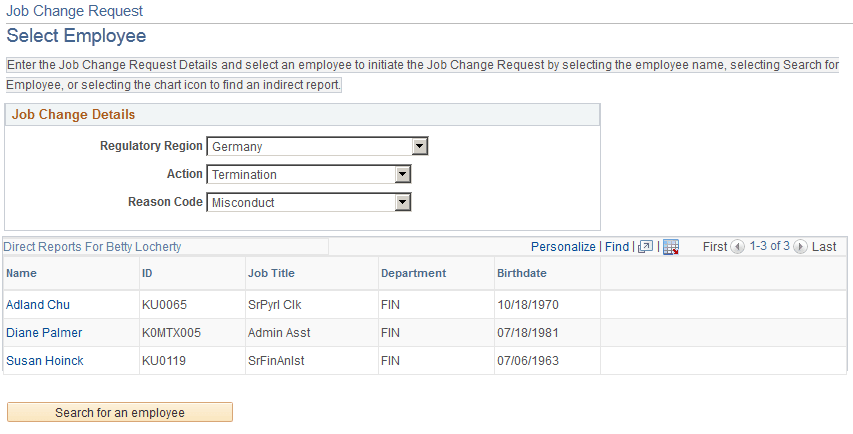Click the Select Employee heading
853x434 pixels.
[x=76, y=36]
